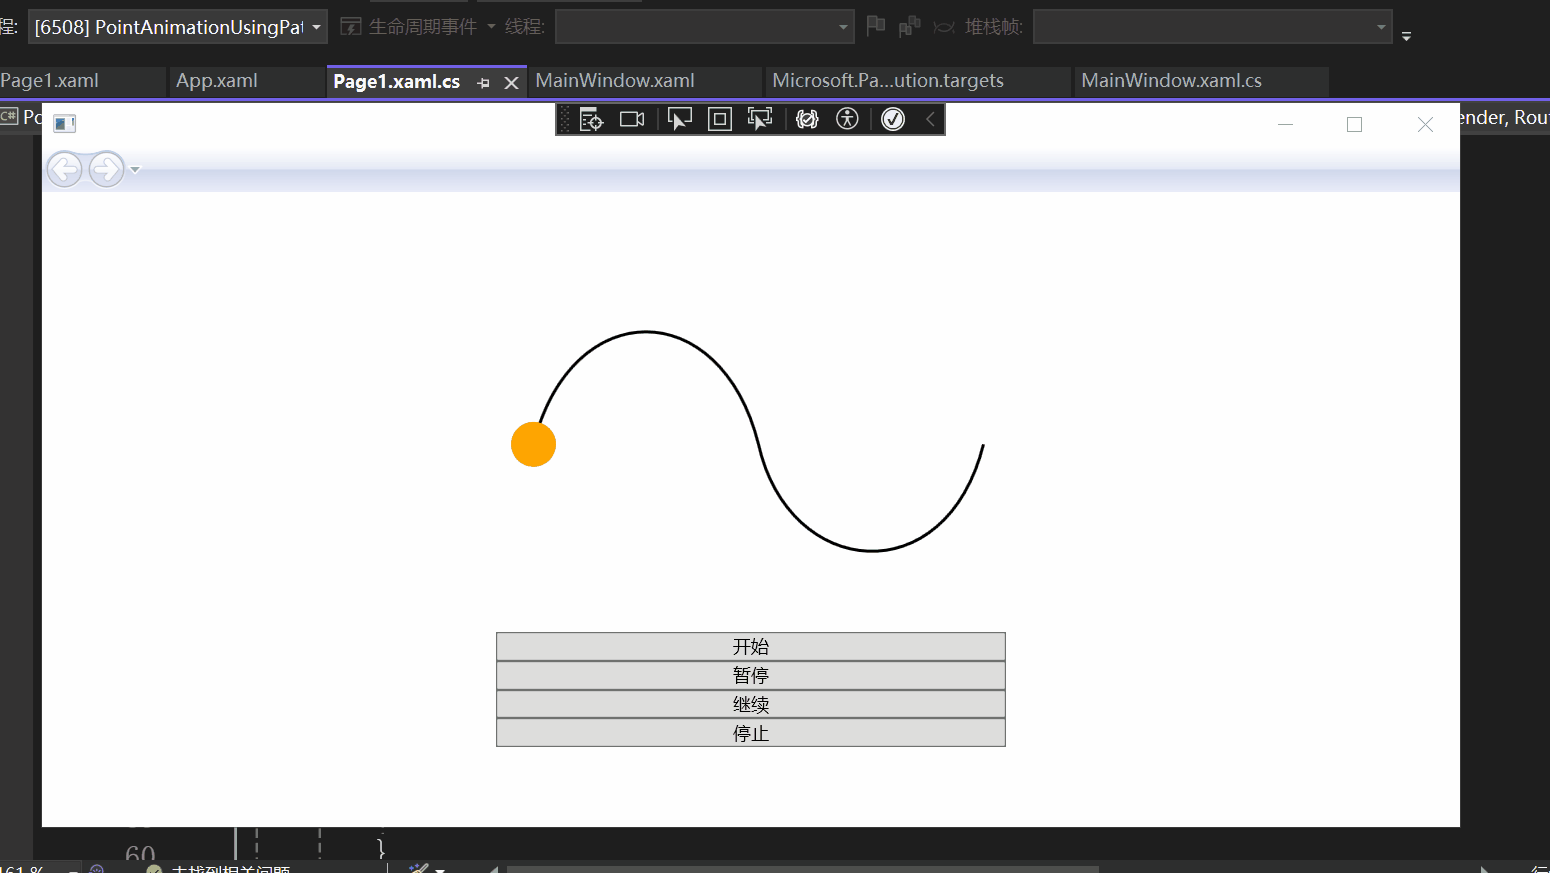Toggle Display Layout Adorners icon
1550x873 pixels.
pyautogui.click(x=720, y=120)
